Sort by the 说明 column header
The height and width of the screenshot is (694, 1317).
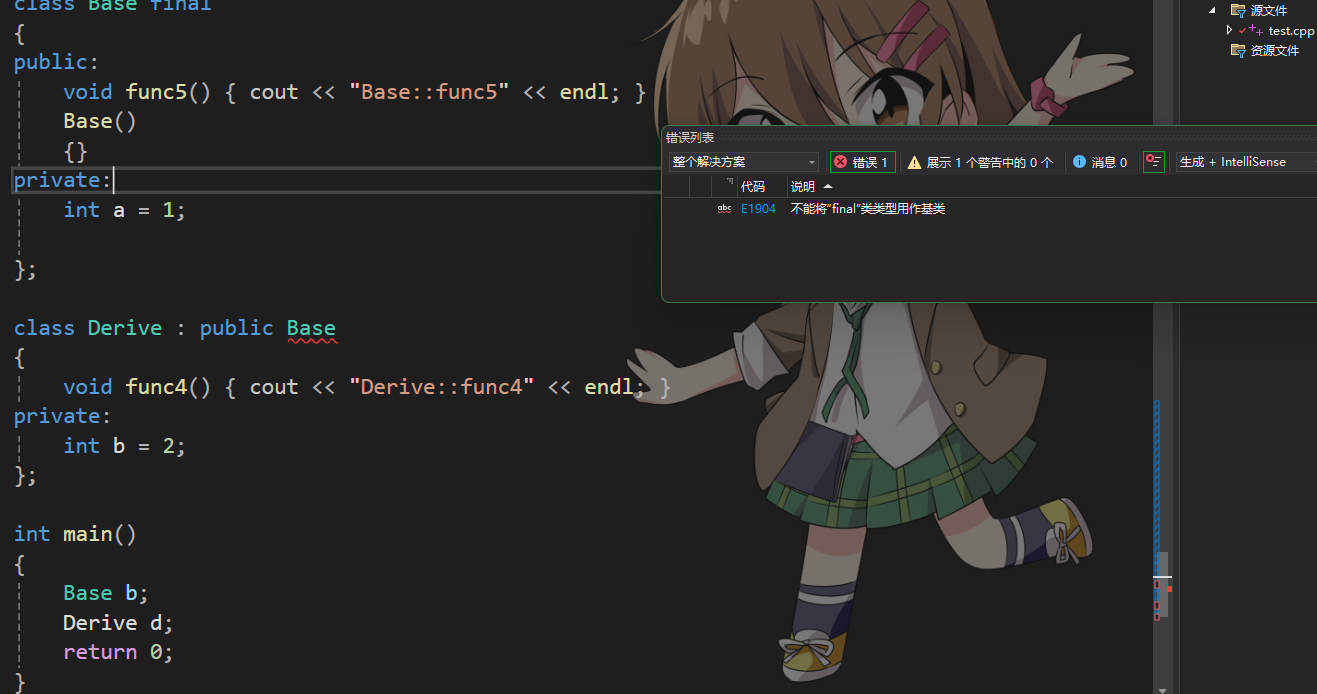pos(803,187)
